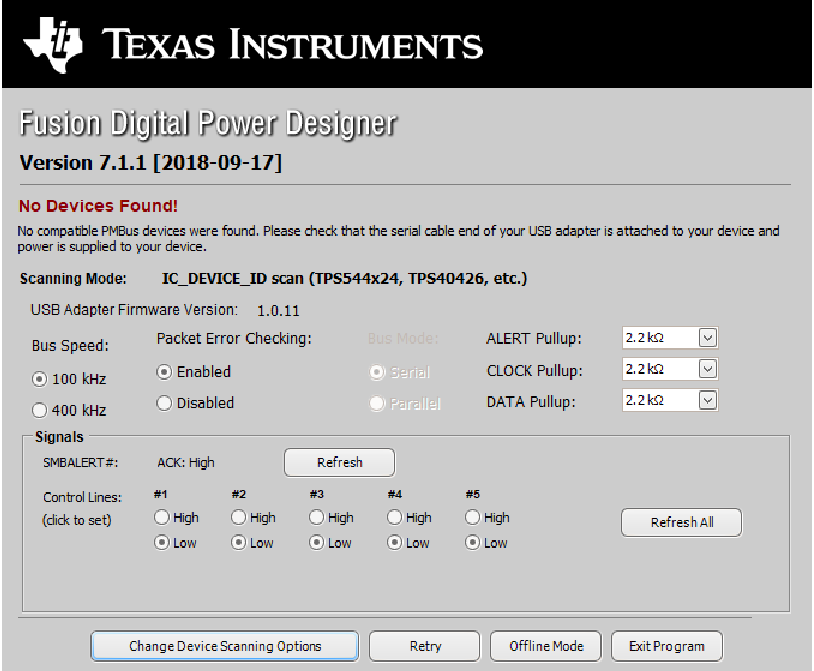Screen dimensions: 814x671
Task: Click the 'DATA Pullup:' label
Action: click(531, 402)
